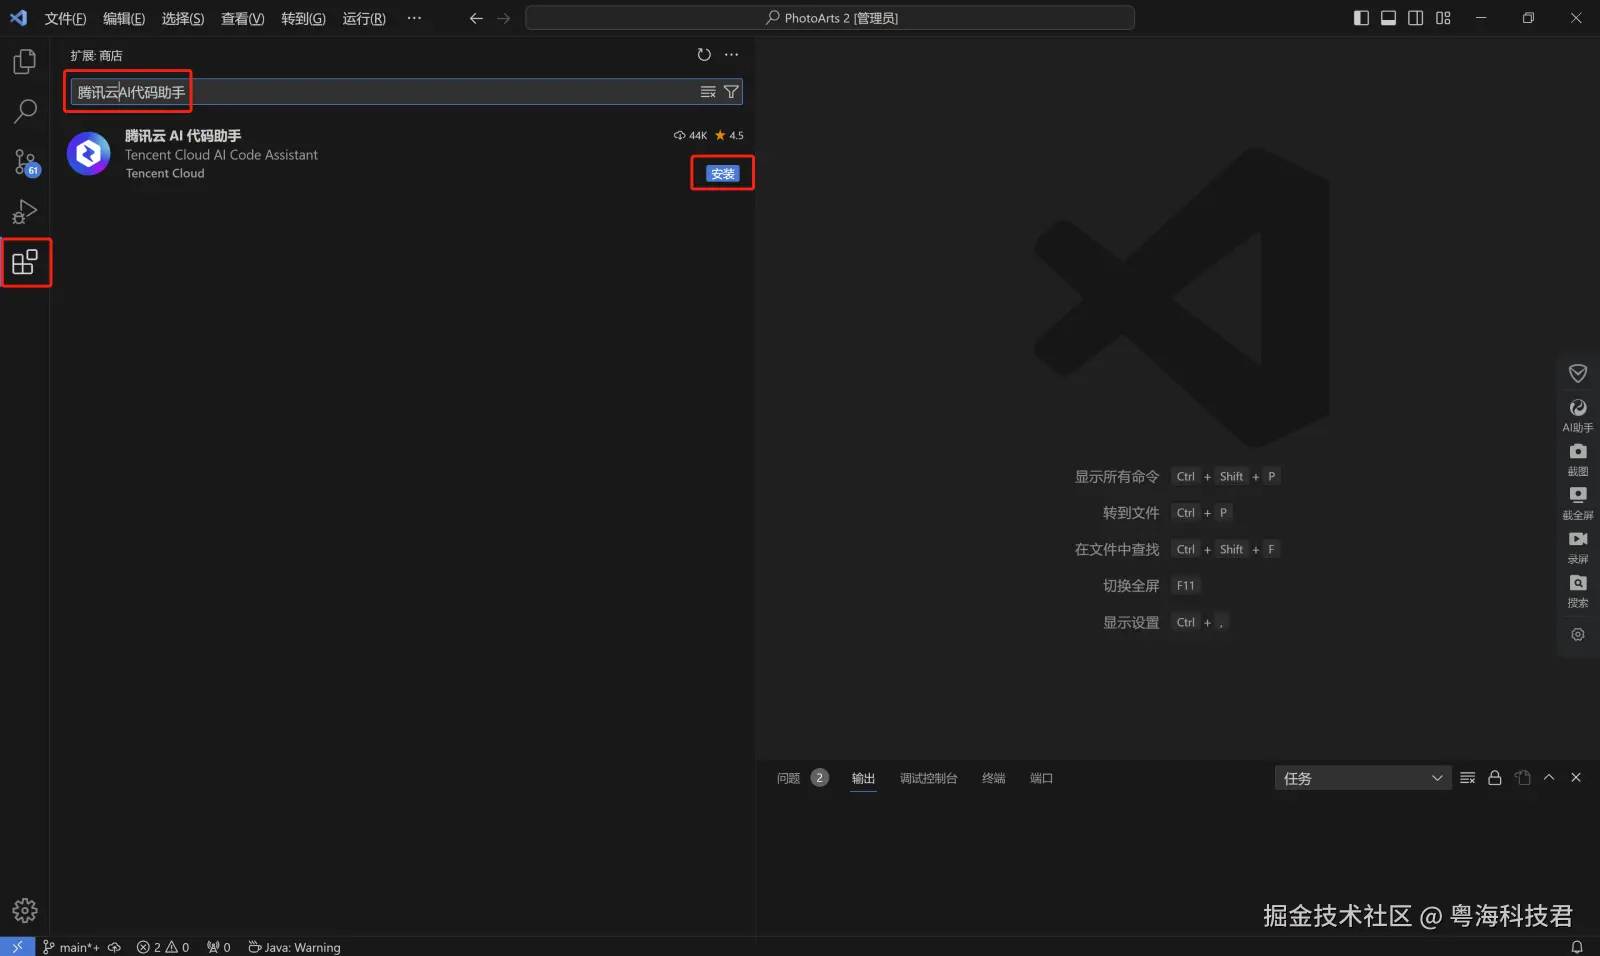Clear the output panel contents
1600x956 pixels.
point(1468,778)
